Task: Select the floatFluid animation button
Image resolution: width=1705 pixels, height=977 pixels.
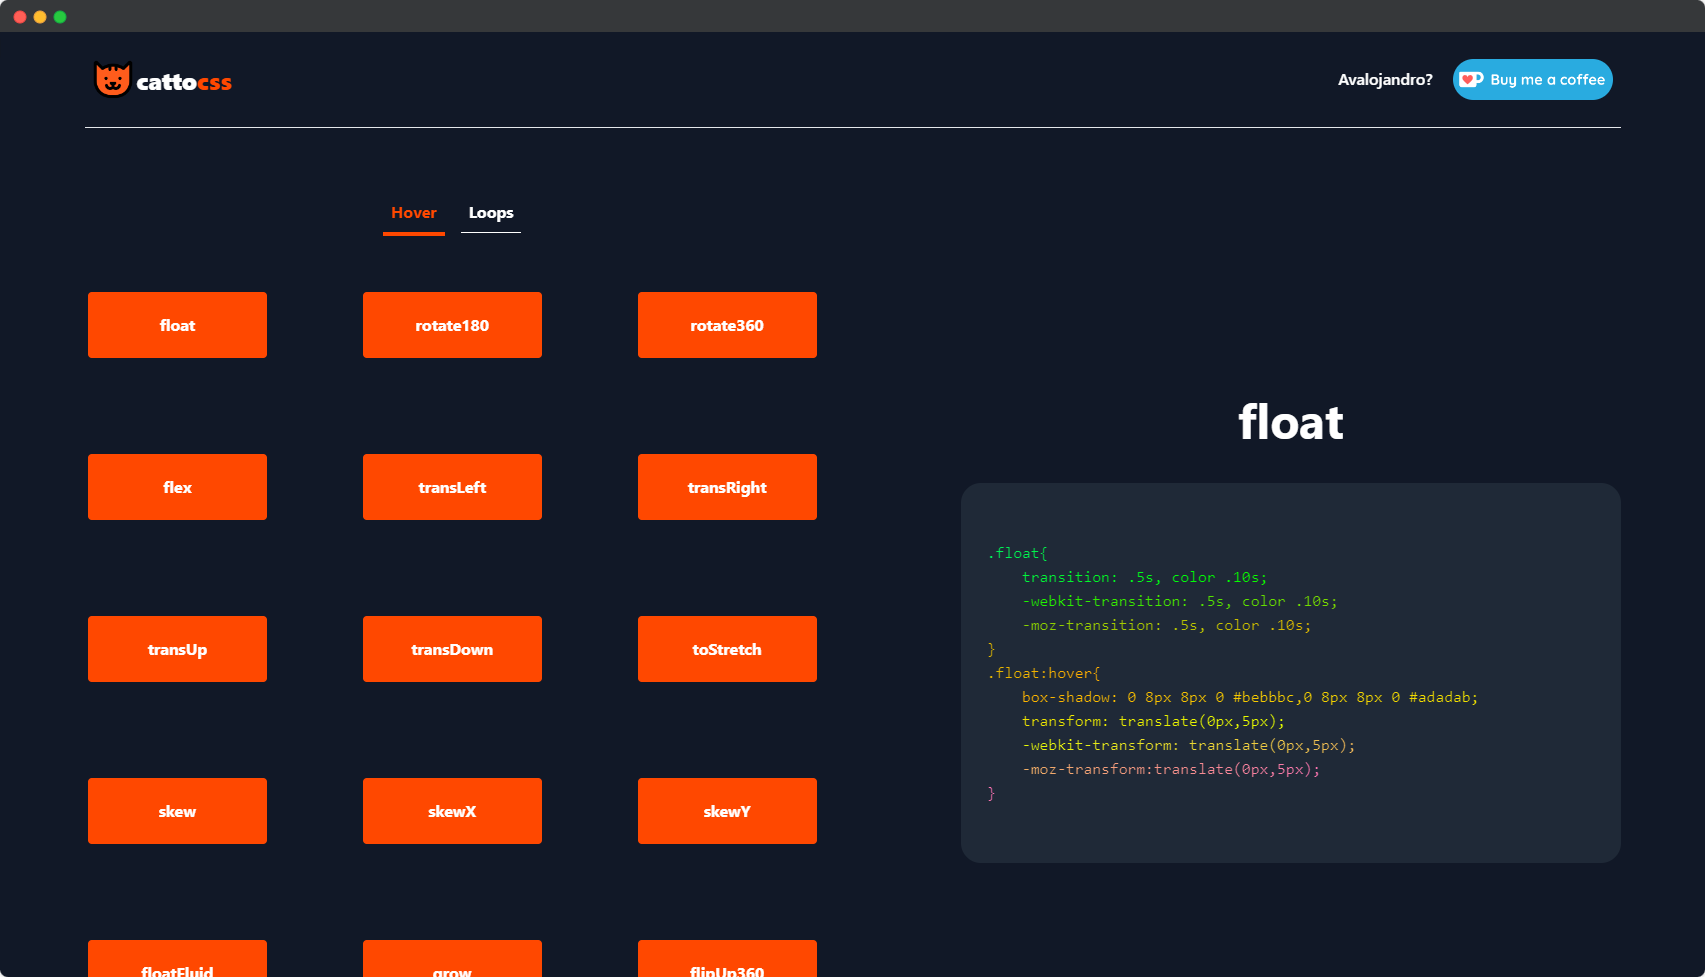Action: [177, 959]
